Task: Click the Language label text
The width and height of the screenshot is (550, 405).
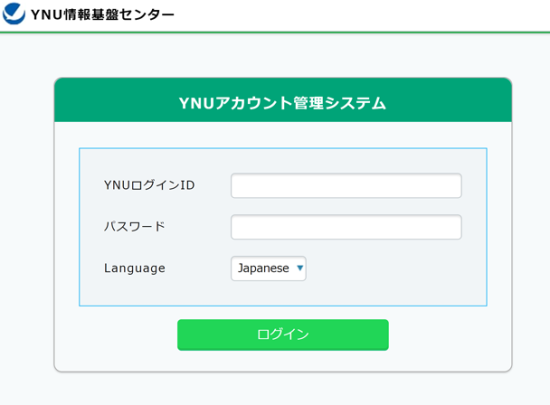Action: pos(135,268)
